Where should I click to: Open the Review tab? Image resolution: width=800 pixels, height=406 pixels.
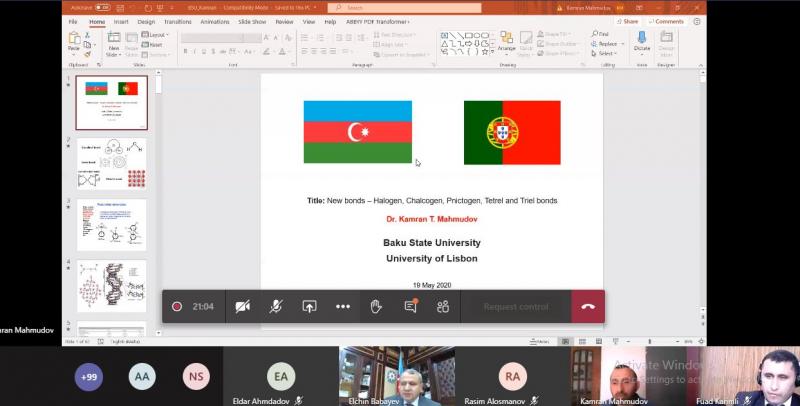pyautogui.click(x=284, y=22)
